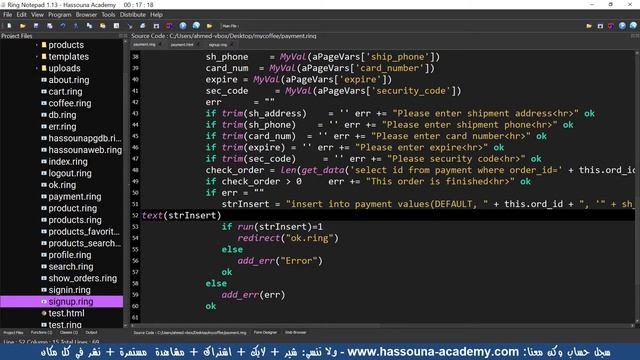The image size is (640, 360).
Task: Expand the uploads folder arrow
Action: [x=37, y=68]
